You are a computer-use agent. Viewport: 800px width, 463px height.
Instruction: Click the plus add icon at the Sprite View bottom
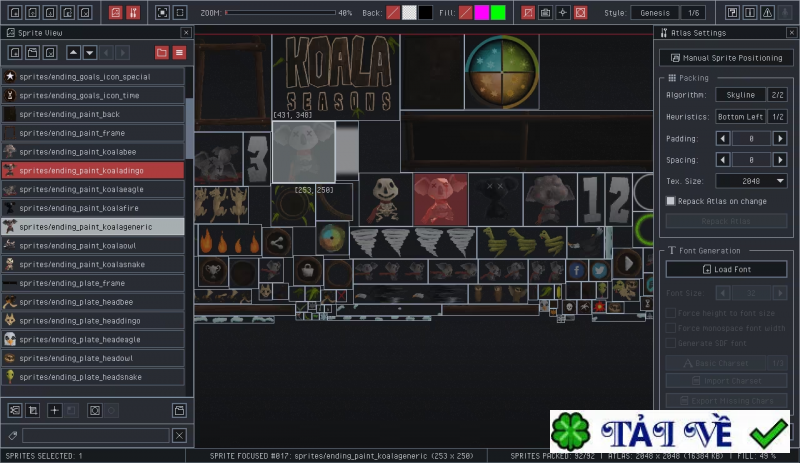[x=54, y=410]
